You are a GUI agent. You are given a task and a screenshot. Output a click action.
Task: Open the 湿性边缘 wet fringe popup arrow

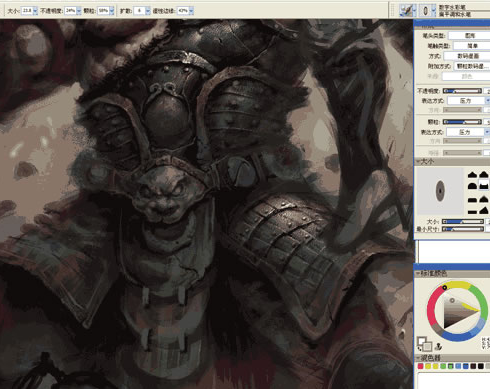click(191, 11)
